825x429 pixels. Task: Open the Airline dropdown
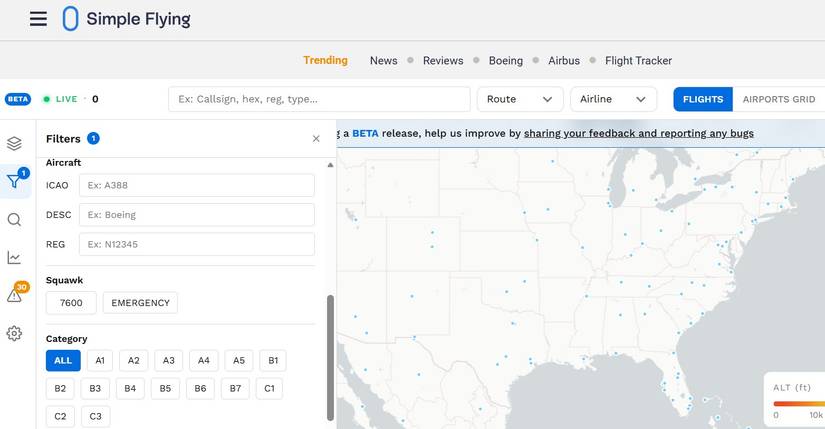[613, 99]
